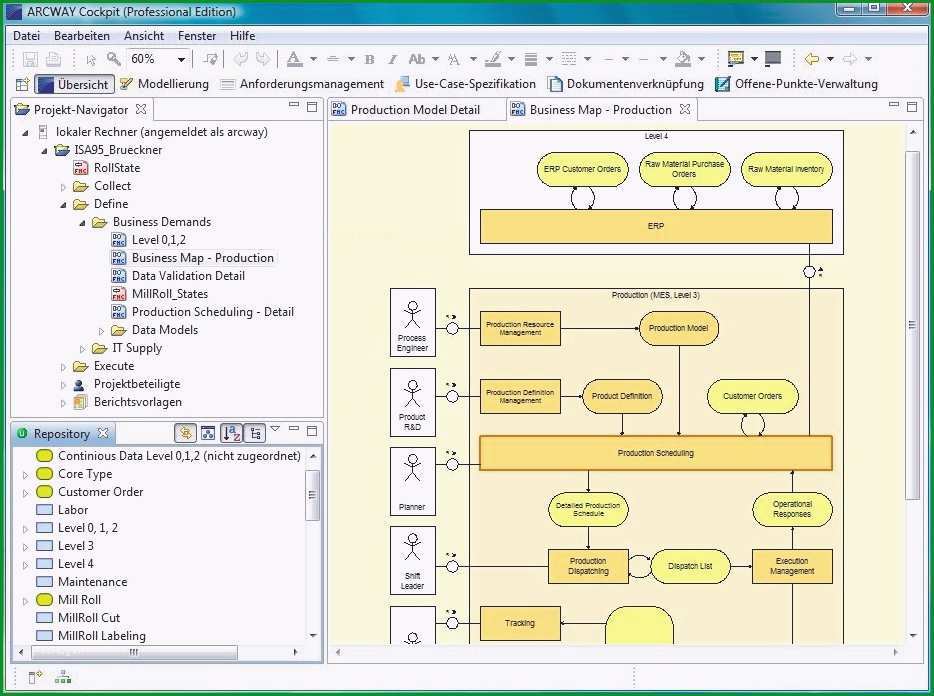Screen dimensions: 934x696
Task: Click the diagram vertical scrollbar thumb
Action: point(912,325)
